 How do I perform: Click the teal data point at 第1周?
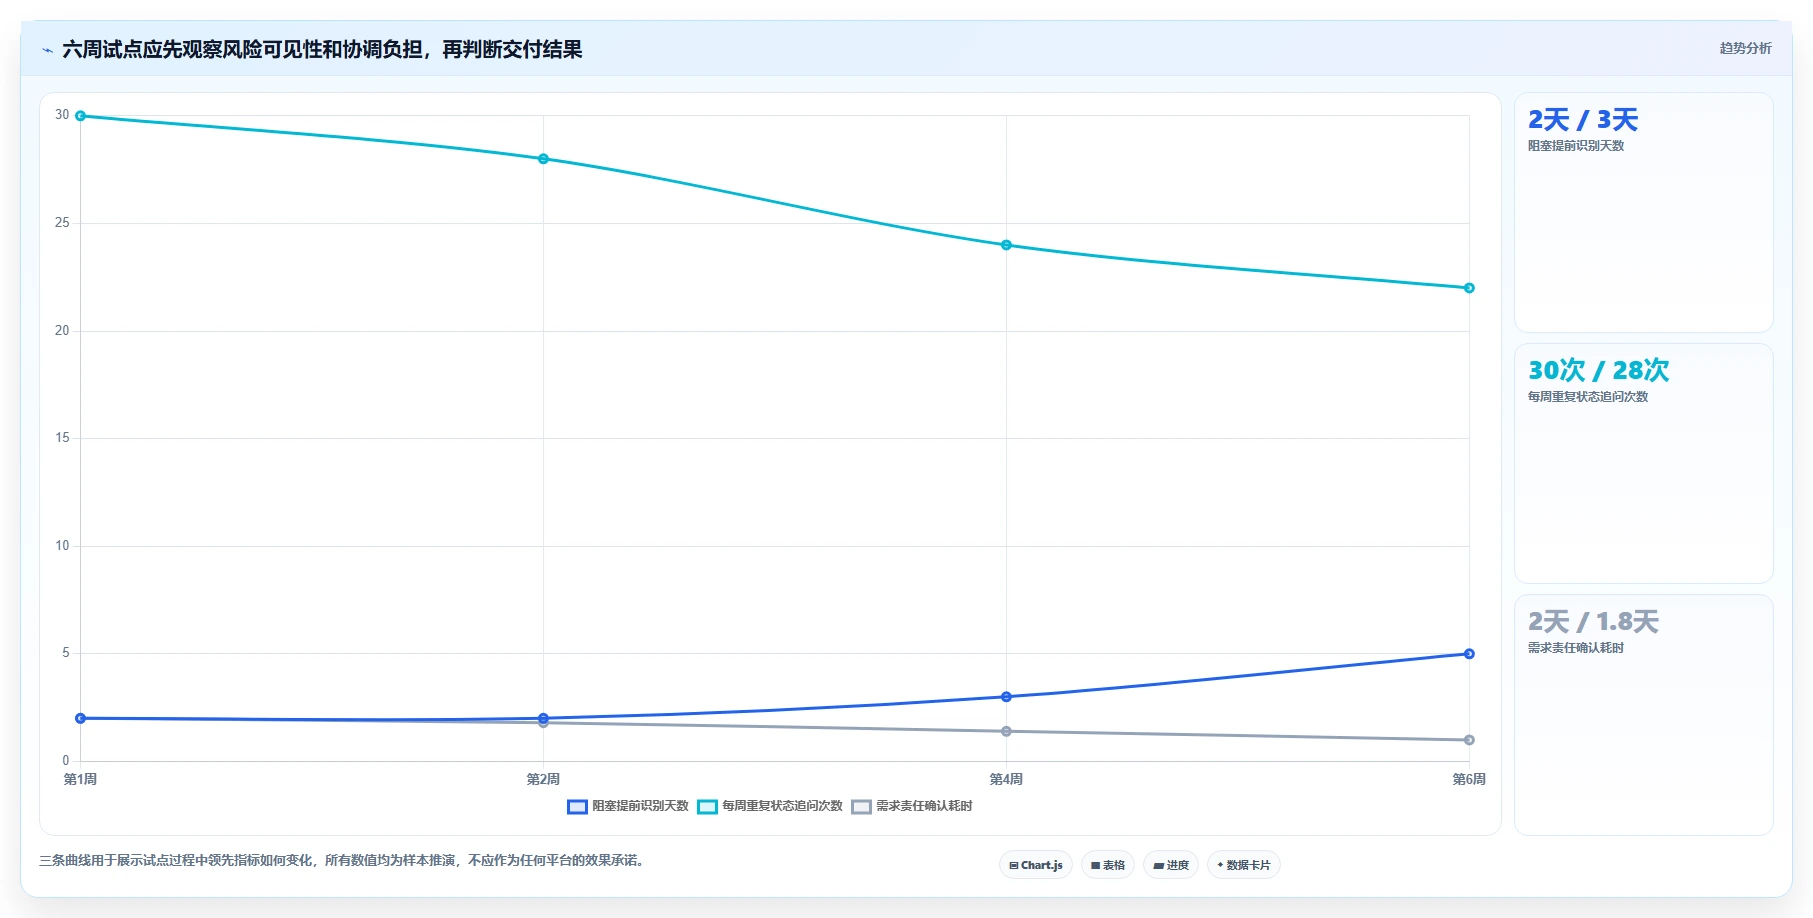[x=81, y=116]
